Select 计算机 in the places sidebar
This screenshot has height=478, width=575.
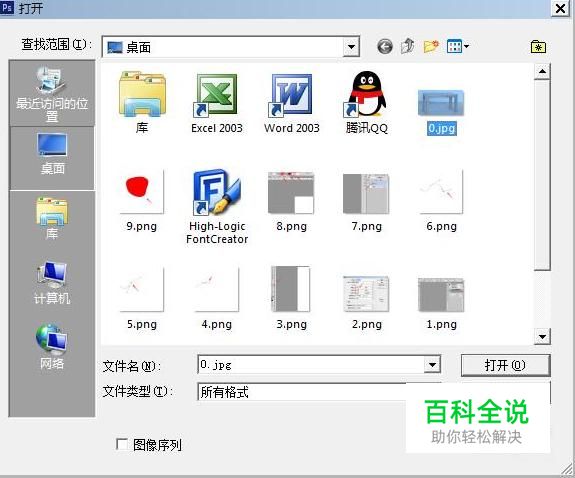52,282
